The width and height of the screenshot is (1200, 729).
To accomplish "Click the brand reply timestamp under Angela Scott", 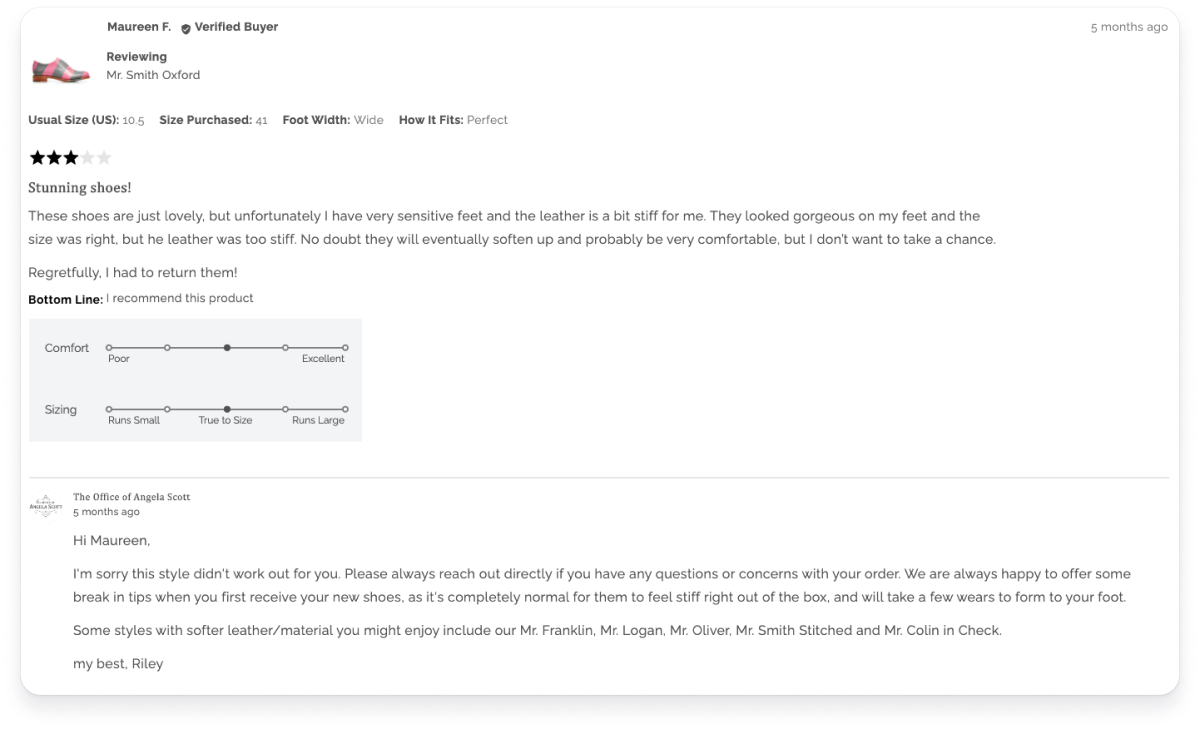I will 106,511.
